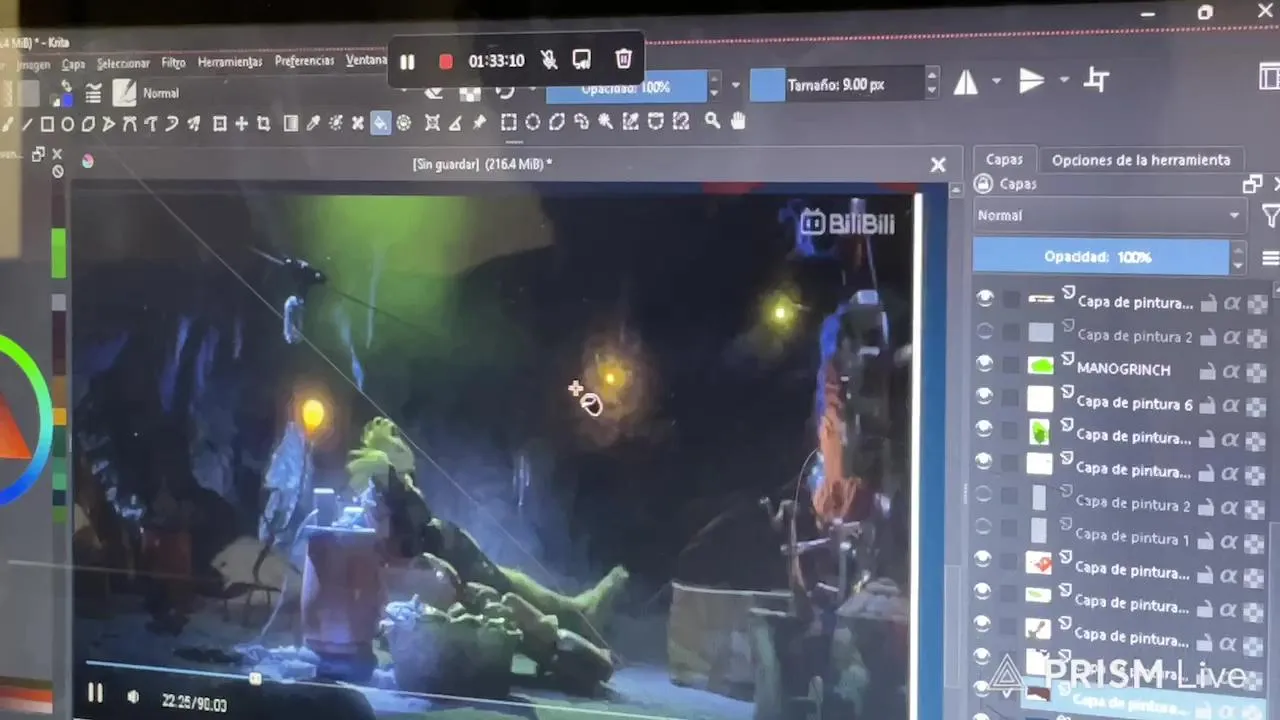1280x720 pixels.
Task: Hide the MANOGRINCH layer
Action: click(985, 365)
